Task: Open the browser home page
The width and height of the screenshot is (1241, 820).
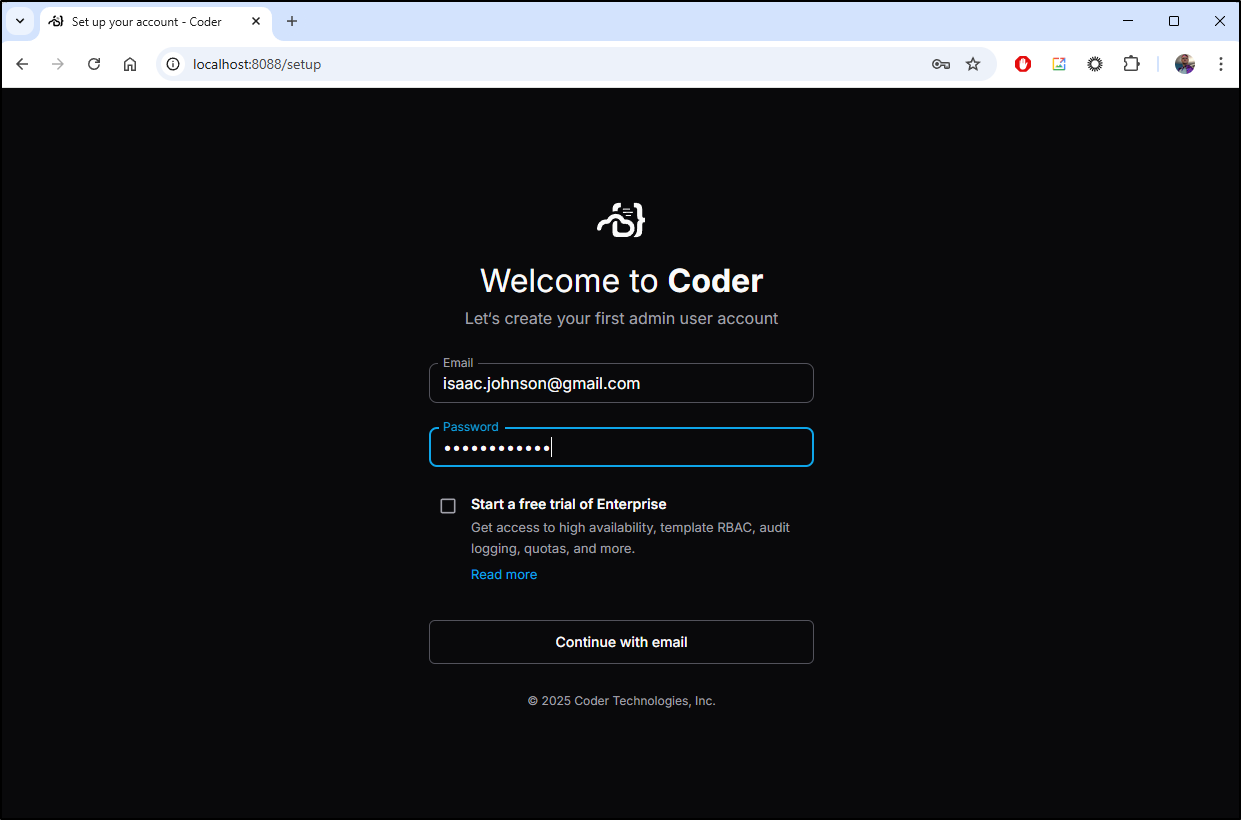Action: [x=130, y=64]
